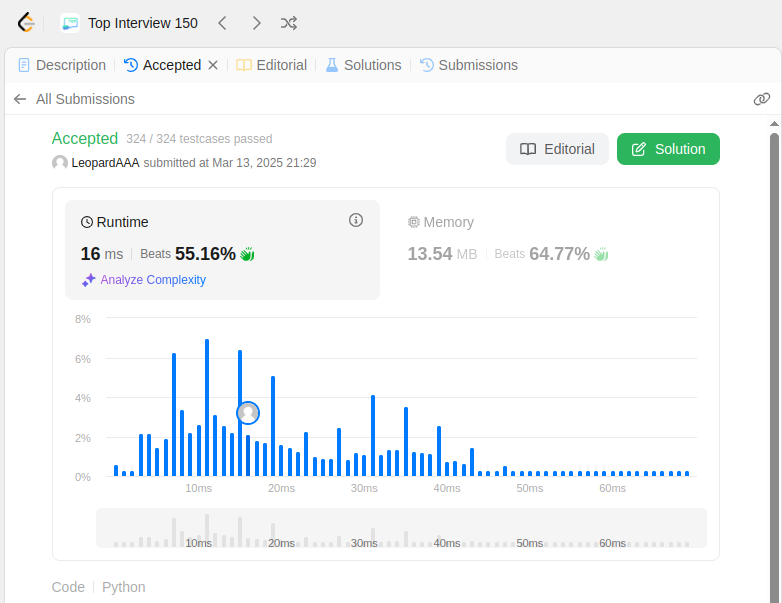Click the green Solution button

[x=668, y=149]
